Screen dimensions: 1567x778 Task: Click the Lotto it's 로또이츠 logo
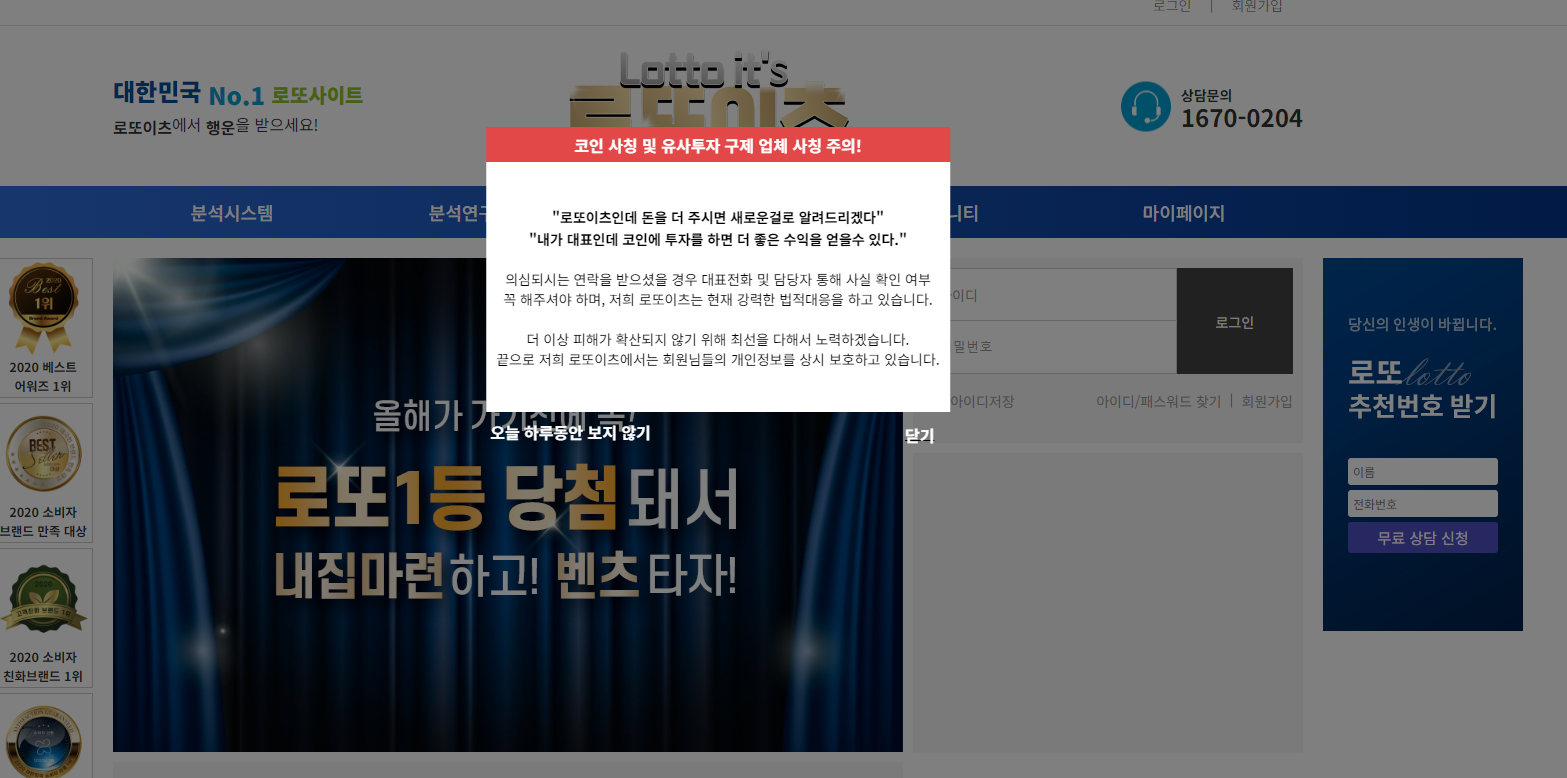click(708, 90)
